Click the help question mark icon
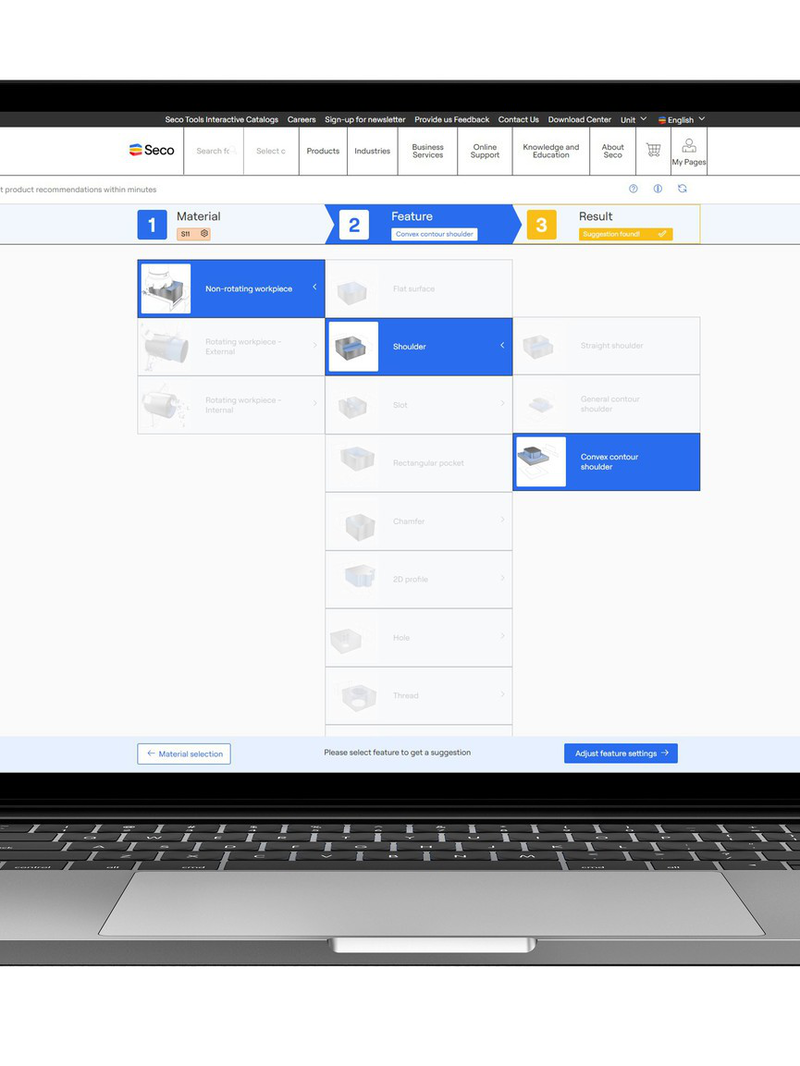Image resolution: width=800 pixels, height=1066 pixels. coord(633,189)
